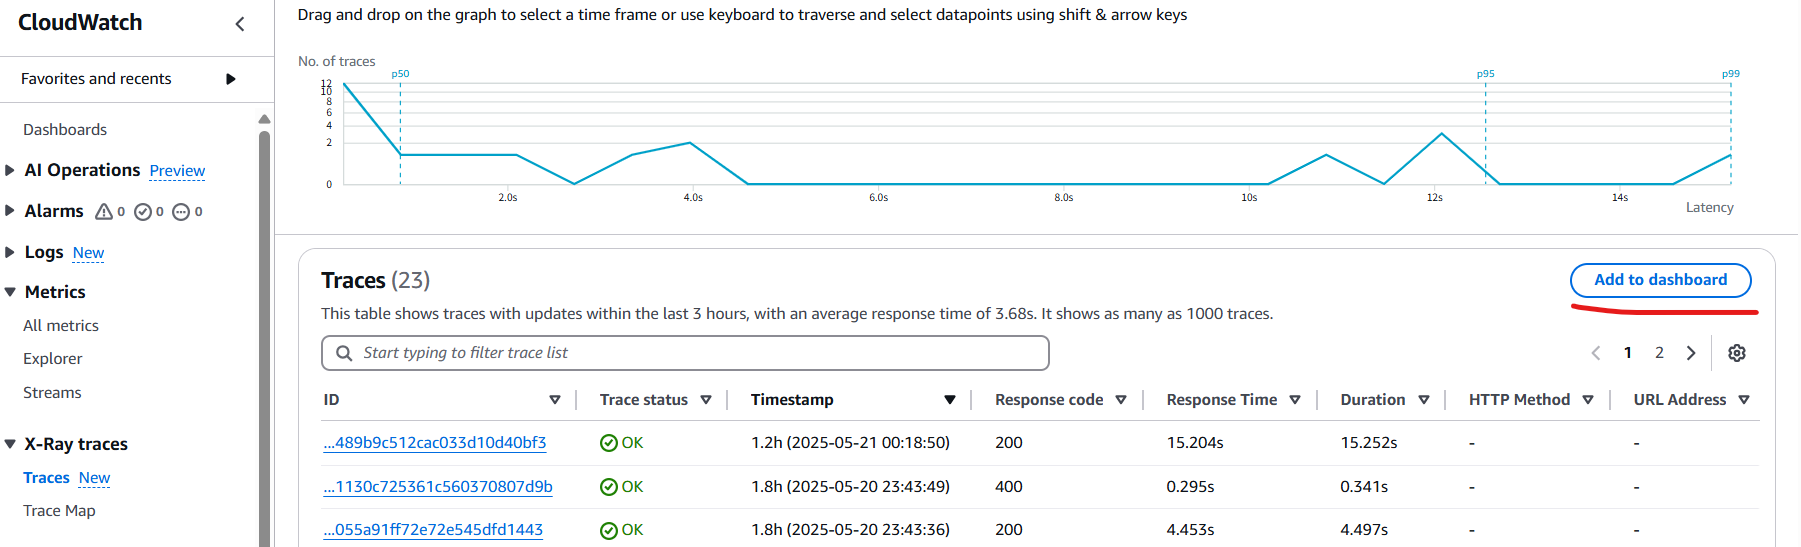
Task: Open metric Streams page
Action: [x=52, y=393]
